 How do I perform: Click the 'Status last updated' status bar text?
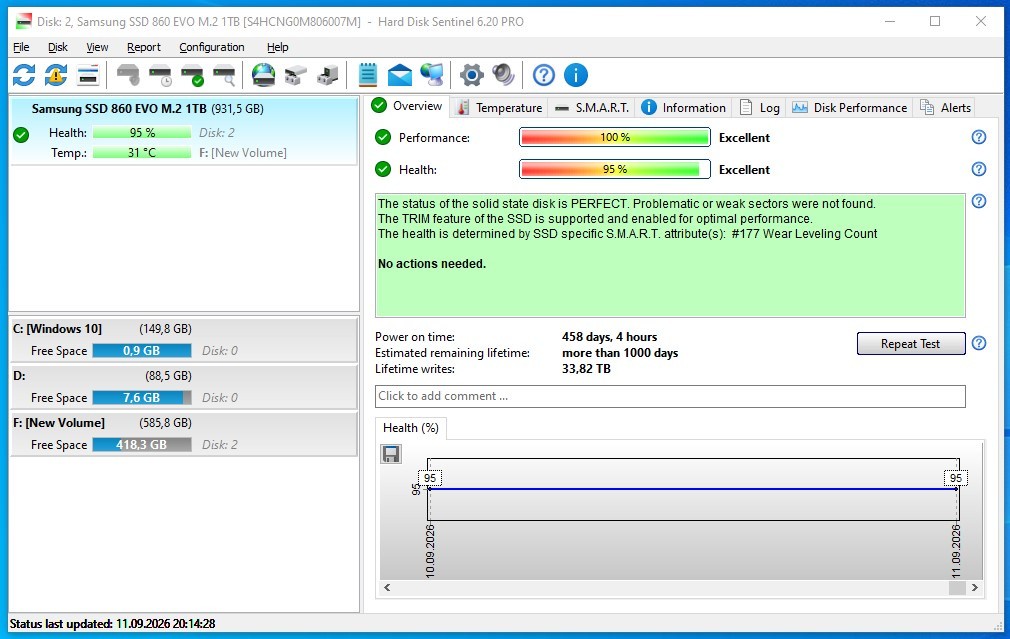pyautogui.click(x=112, y=624)
